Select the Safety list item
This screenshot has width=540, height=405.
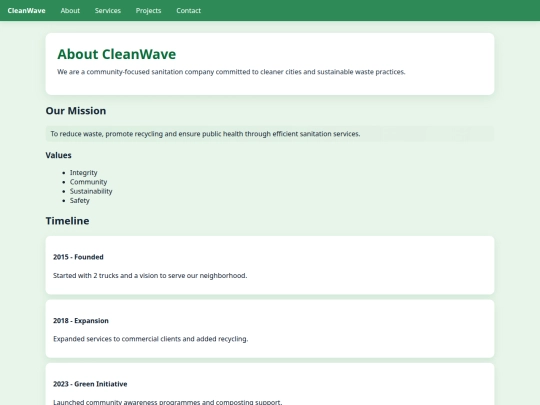pyautogui.click(x=80, y=200)
